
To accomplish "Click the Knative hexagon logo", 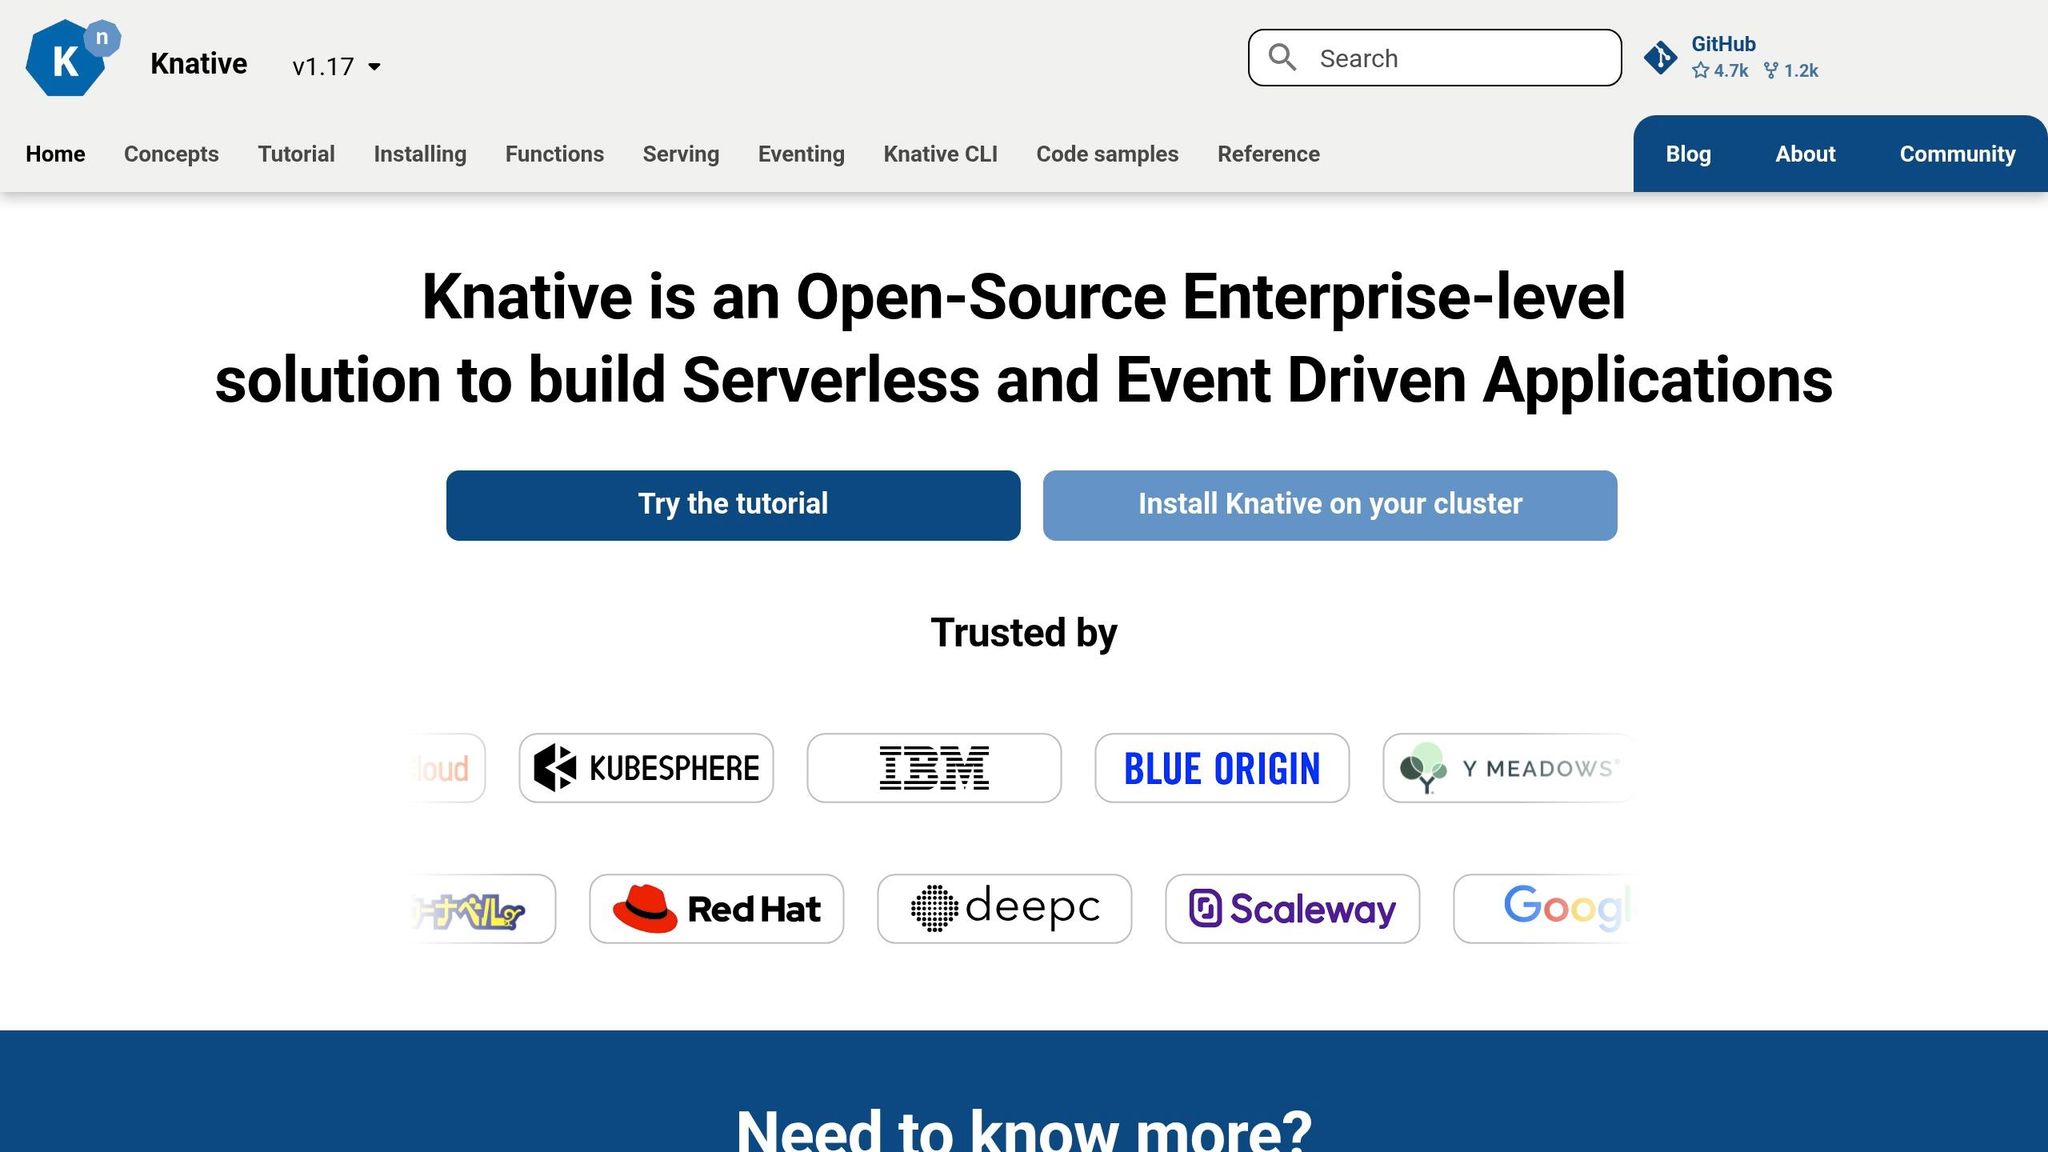I will tap(72, 58).
